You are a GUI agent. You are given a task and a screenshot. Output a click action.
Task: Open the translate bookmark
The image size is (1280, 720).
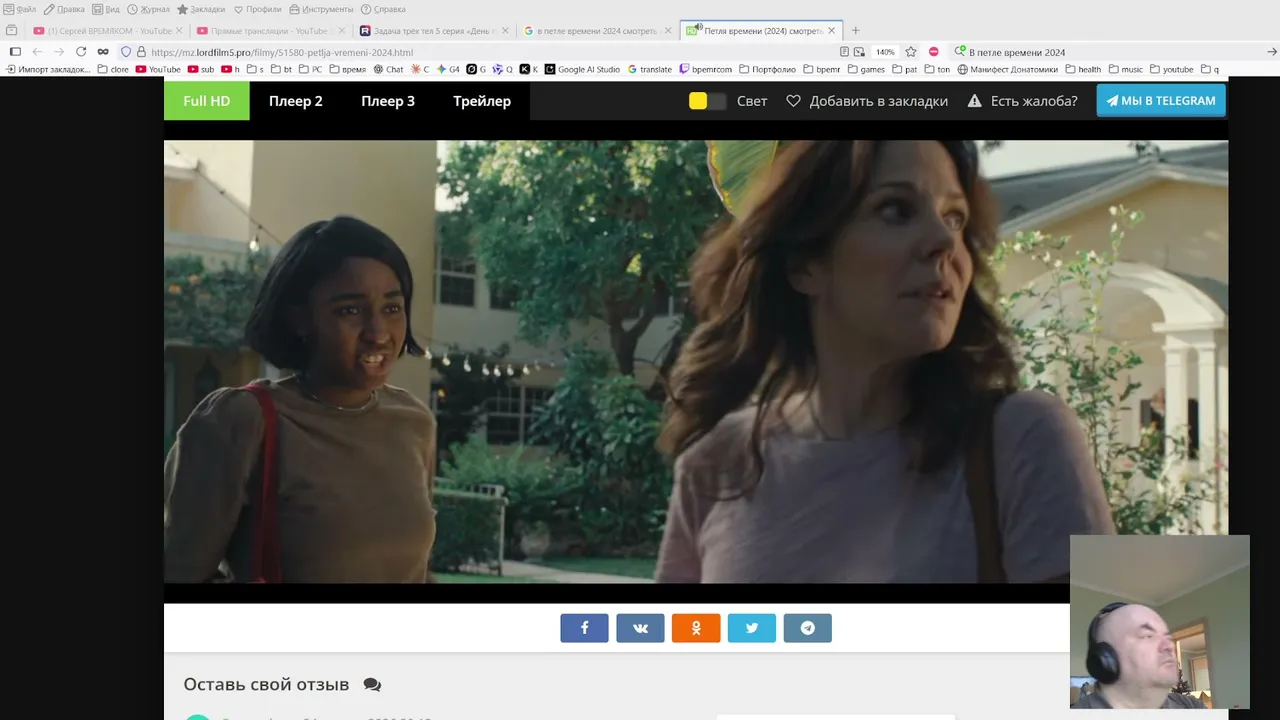click(x=650, y=69)
